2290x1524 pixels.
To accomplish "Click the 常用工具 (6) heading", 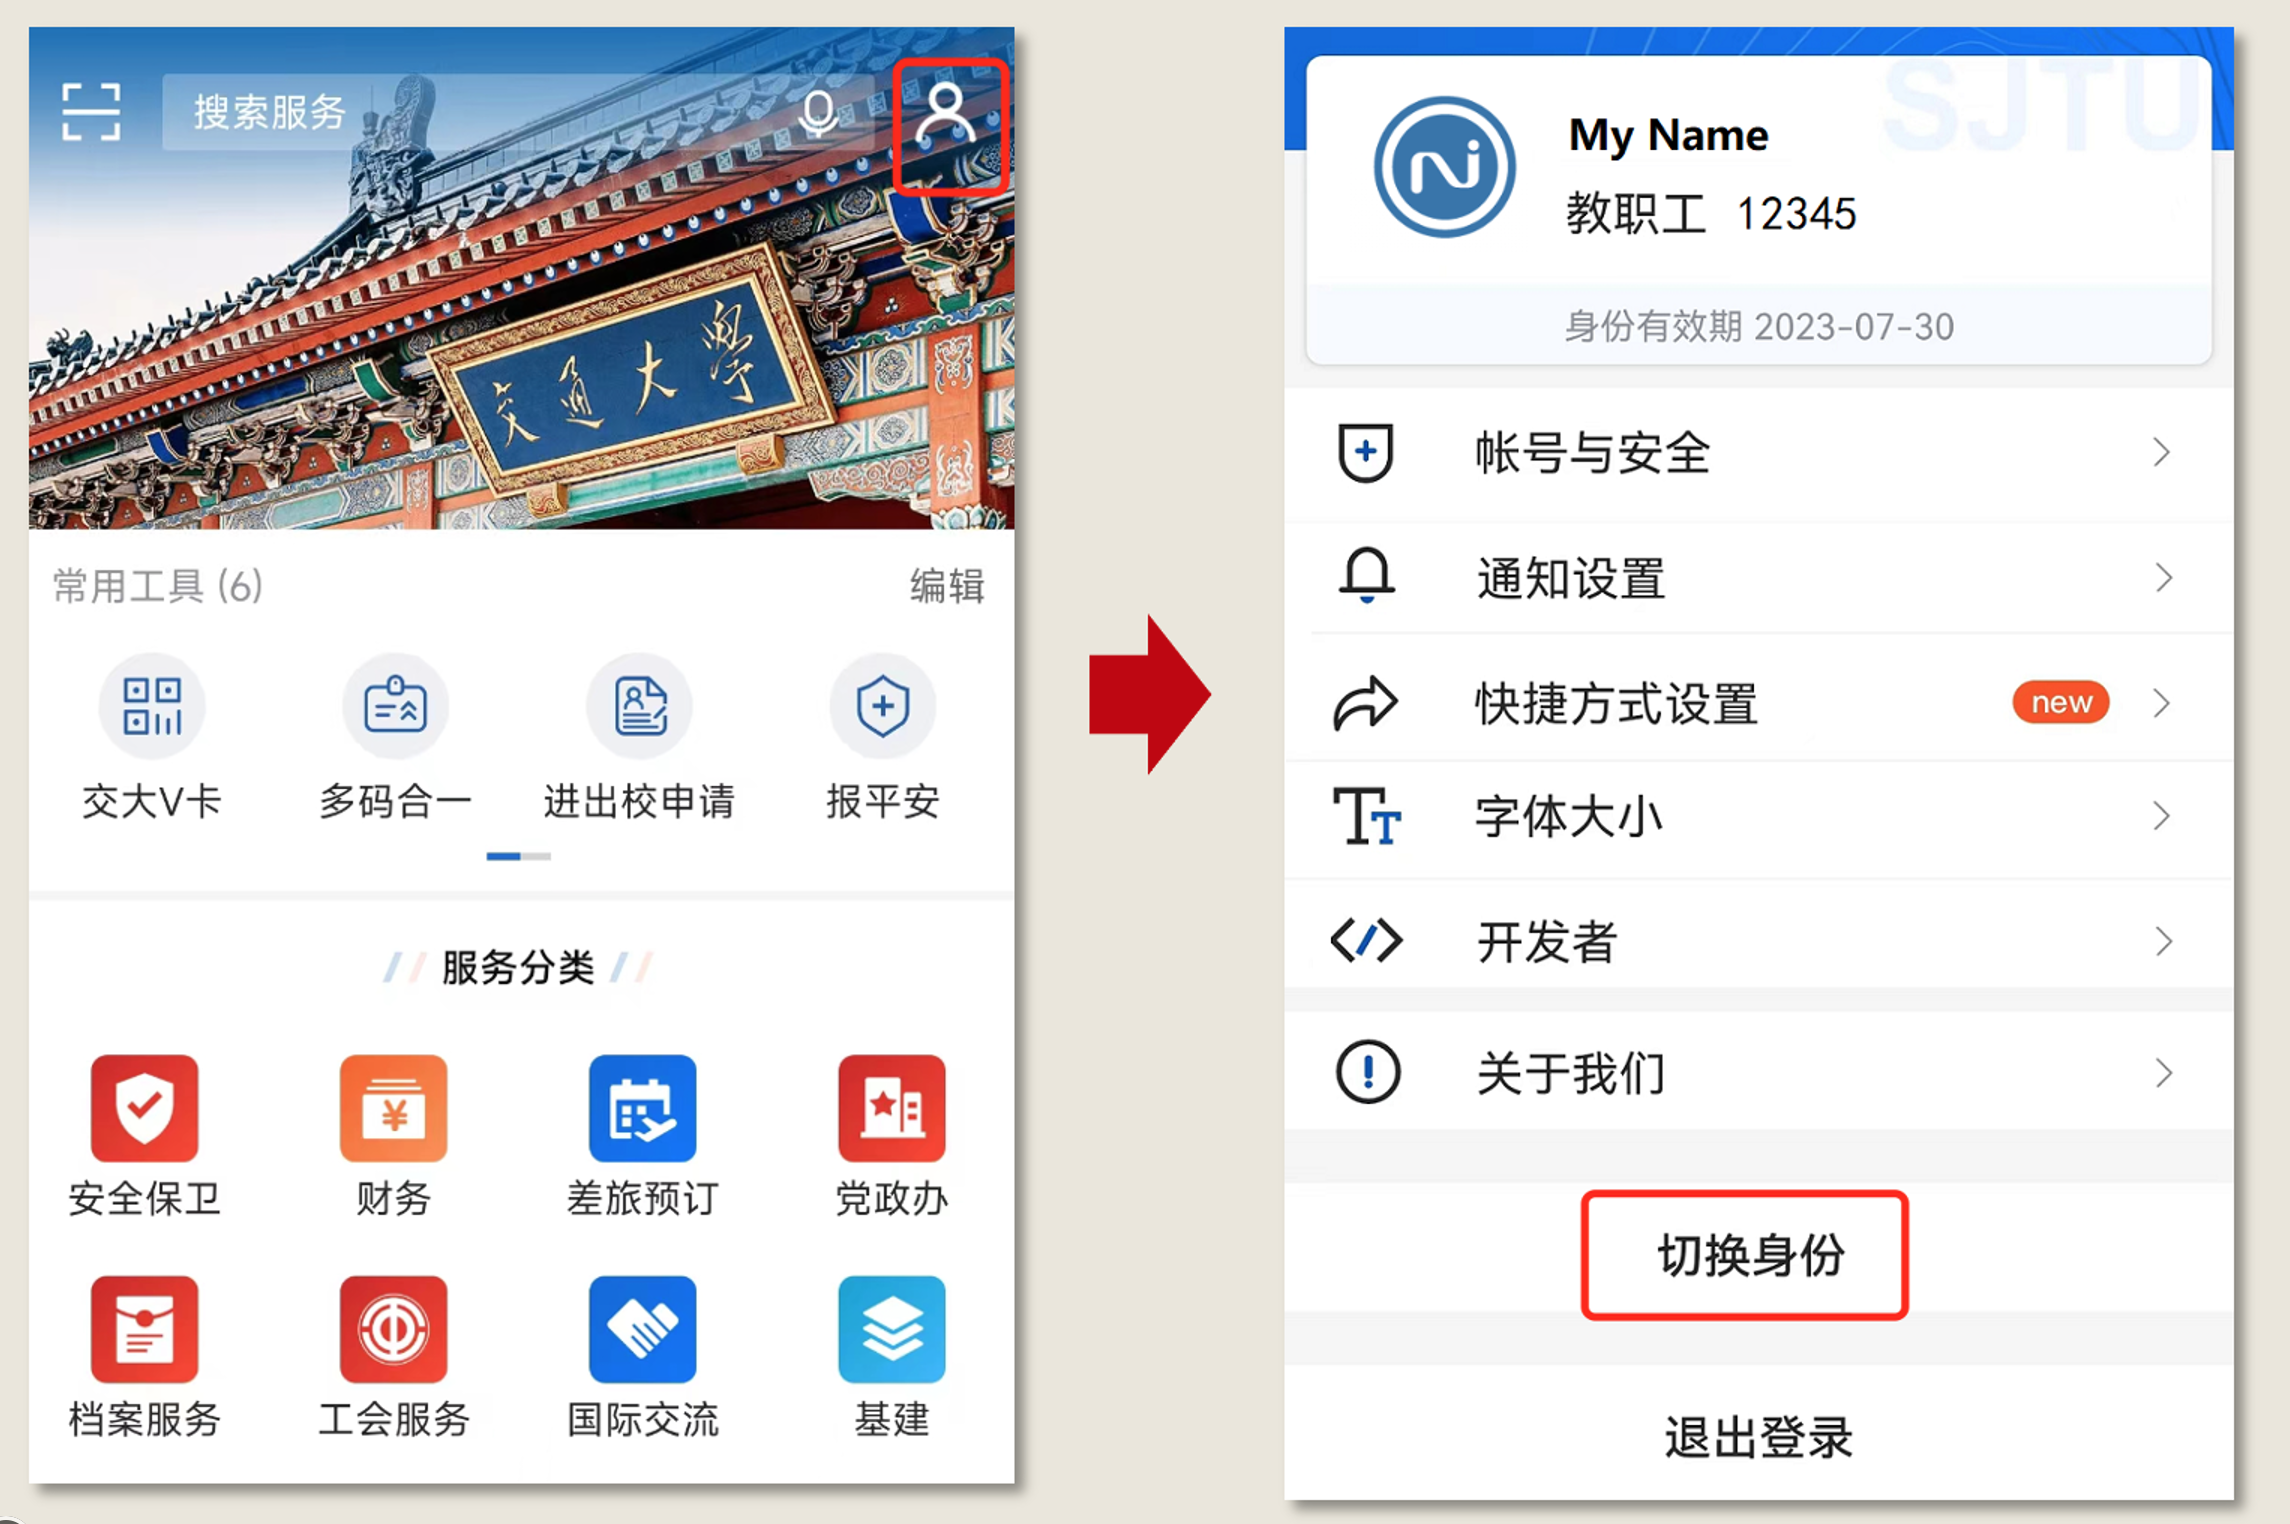I will click(158, 586).
